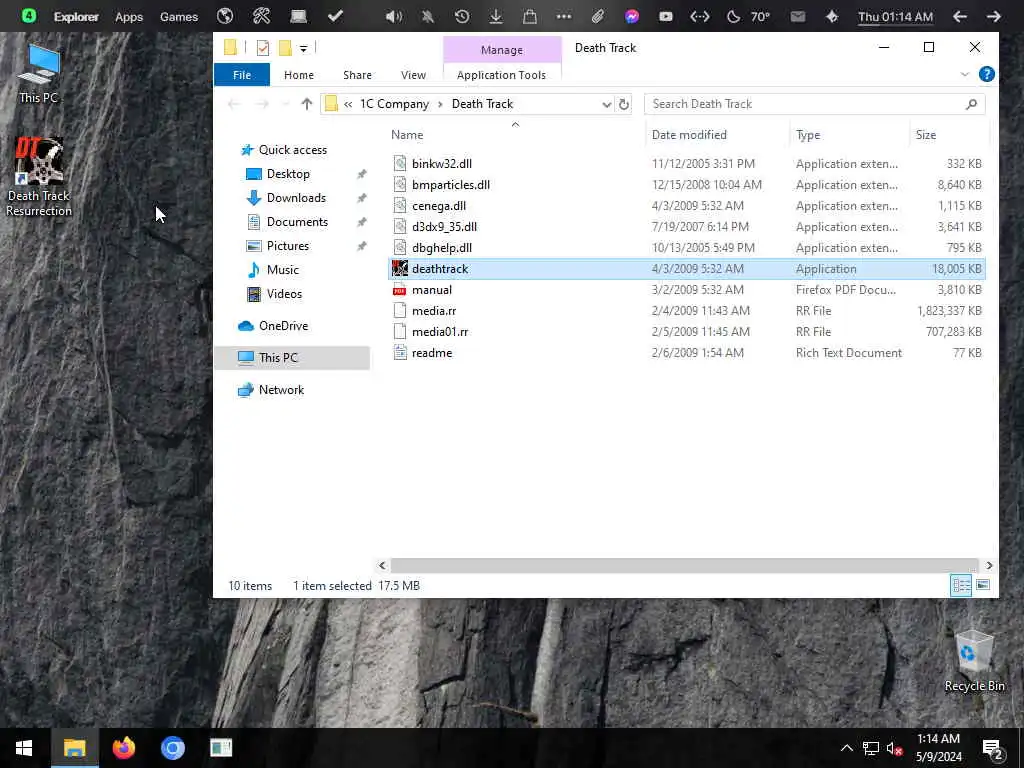Open the tools icon in top bar

pos(261,16)
